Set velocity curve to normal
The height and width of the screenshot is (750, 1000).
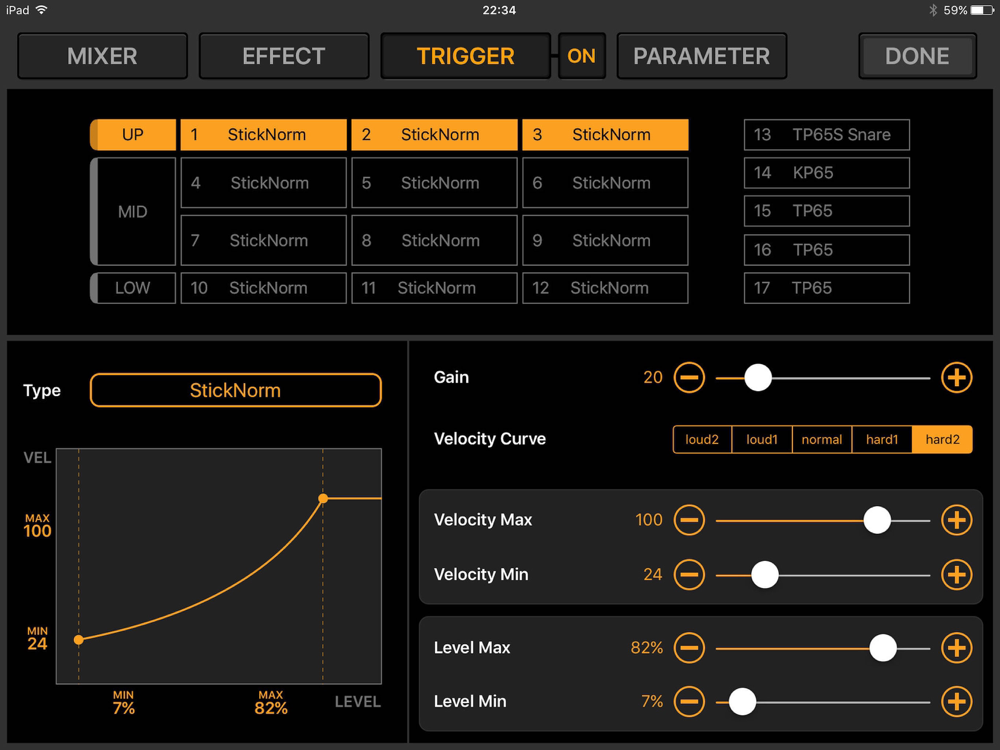pyautogui.click(x=822, y=439)
